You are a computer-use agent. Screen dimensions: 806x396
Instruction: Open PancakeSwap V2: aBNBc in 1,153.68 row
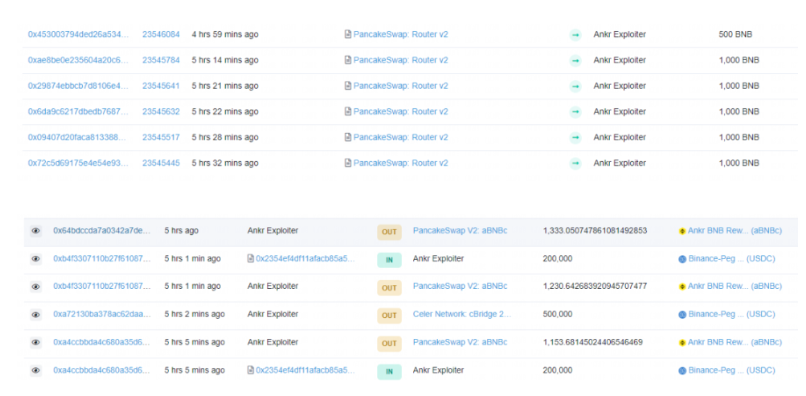(460, 342)
